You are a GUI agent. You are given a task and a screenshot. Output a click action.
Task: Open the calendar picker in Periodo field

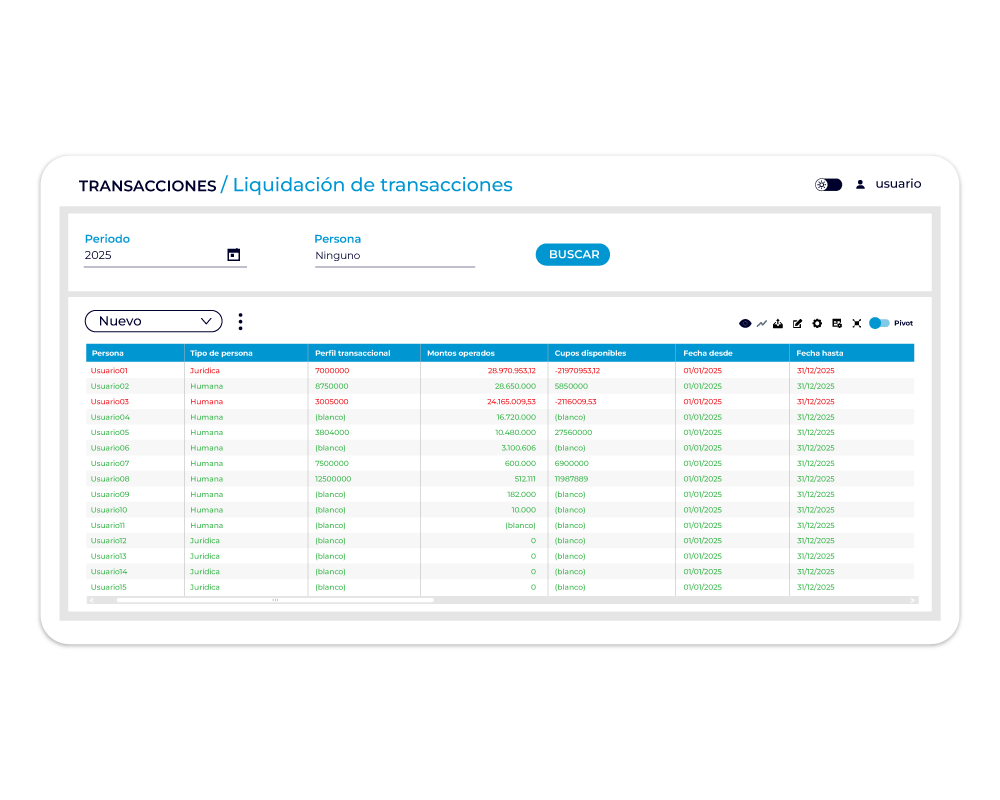click(x=233, y=255)
